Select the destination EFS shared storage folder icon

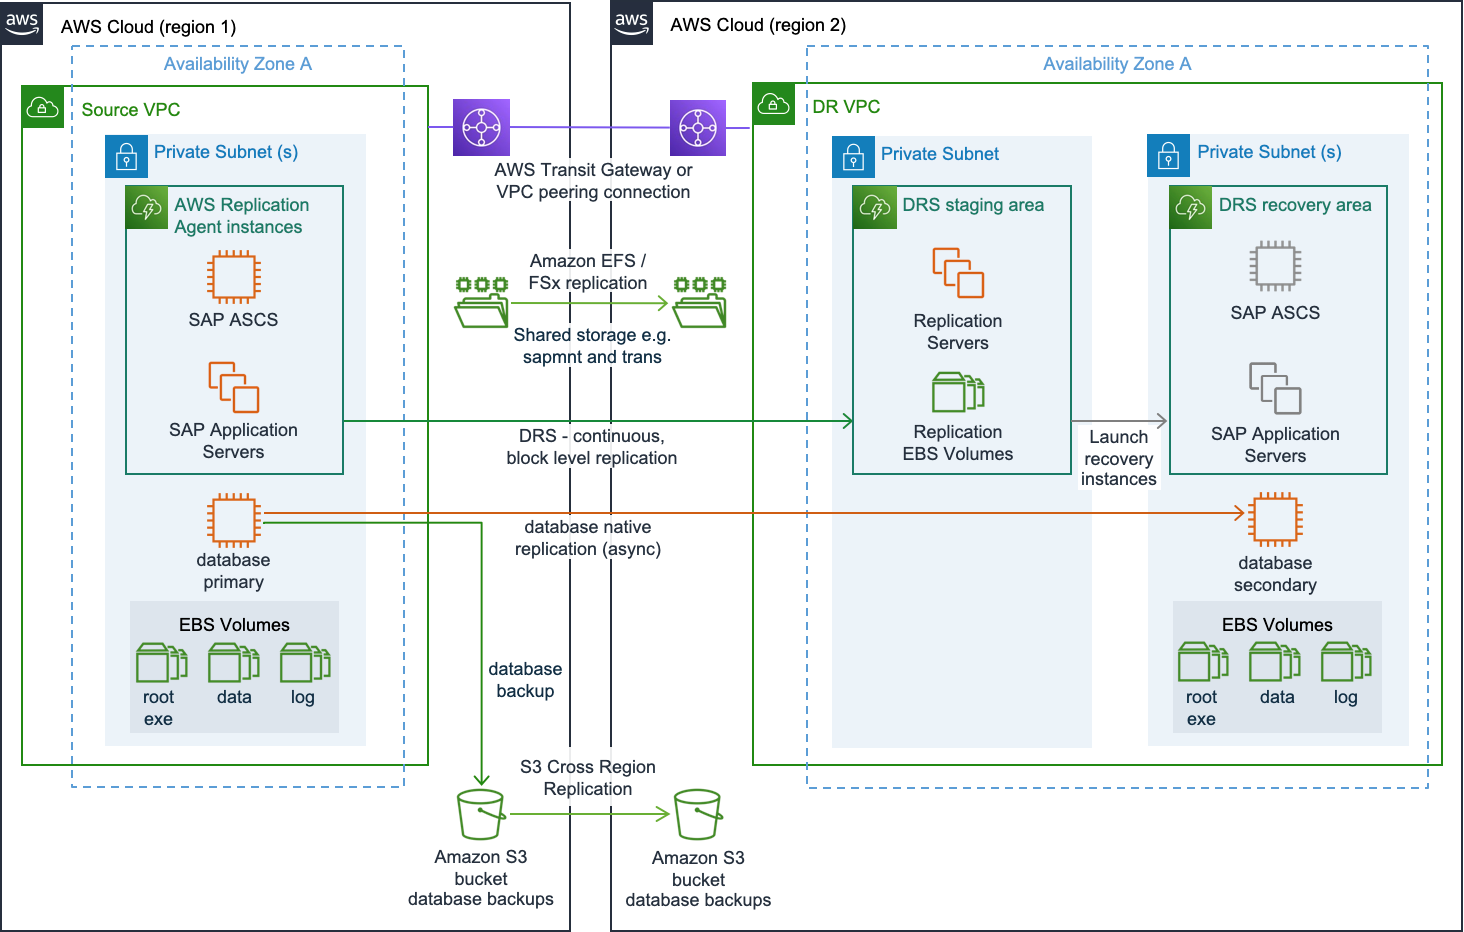pos(699,302)
